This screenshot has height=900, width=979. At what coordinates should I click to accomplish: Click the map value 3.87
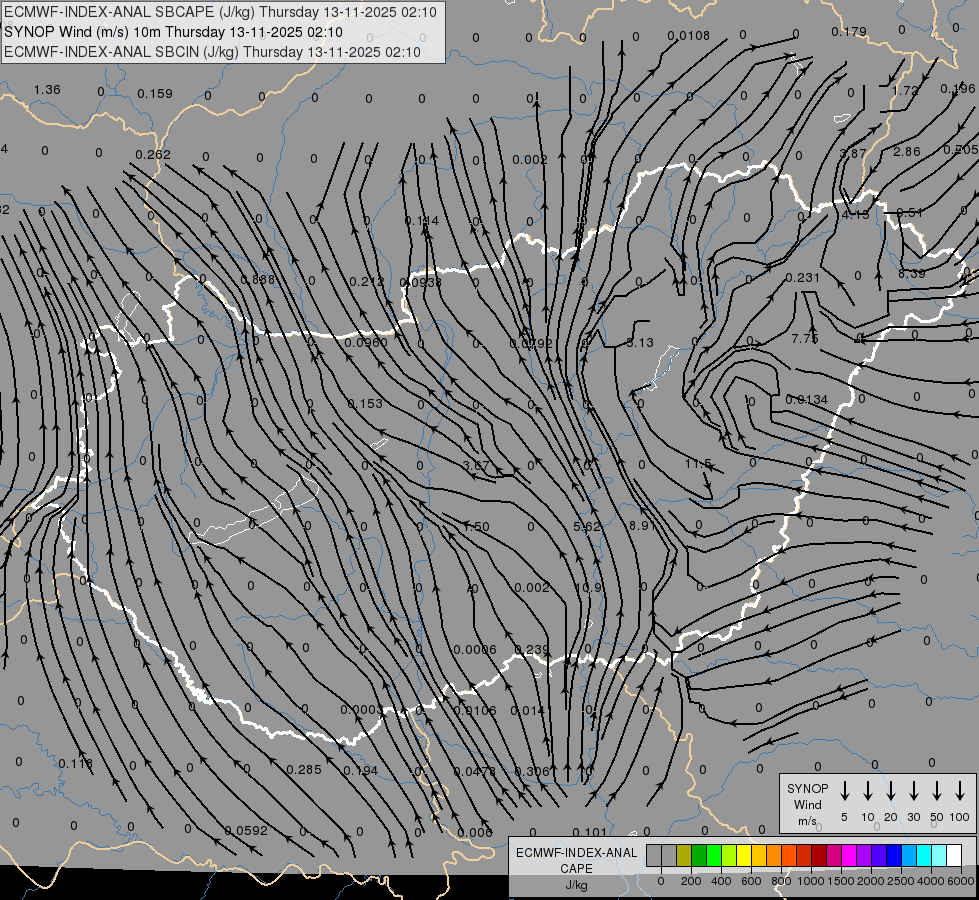pos(853,154)
